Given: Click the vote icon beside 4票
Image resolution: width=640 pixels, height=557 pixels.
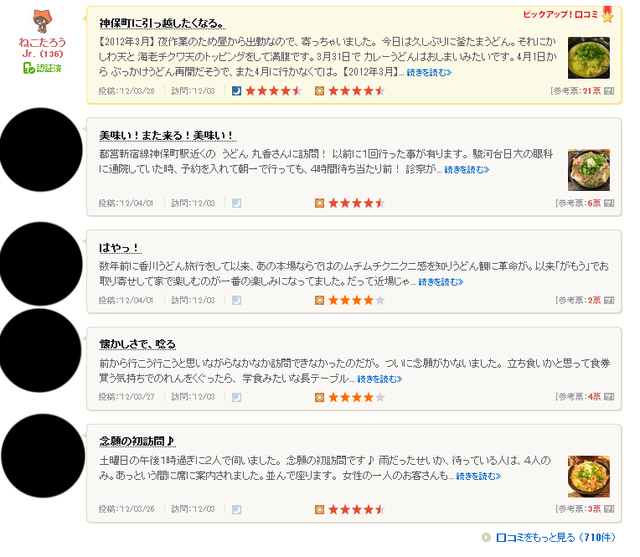Looking at the screenshot, I should 609,397.
